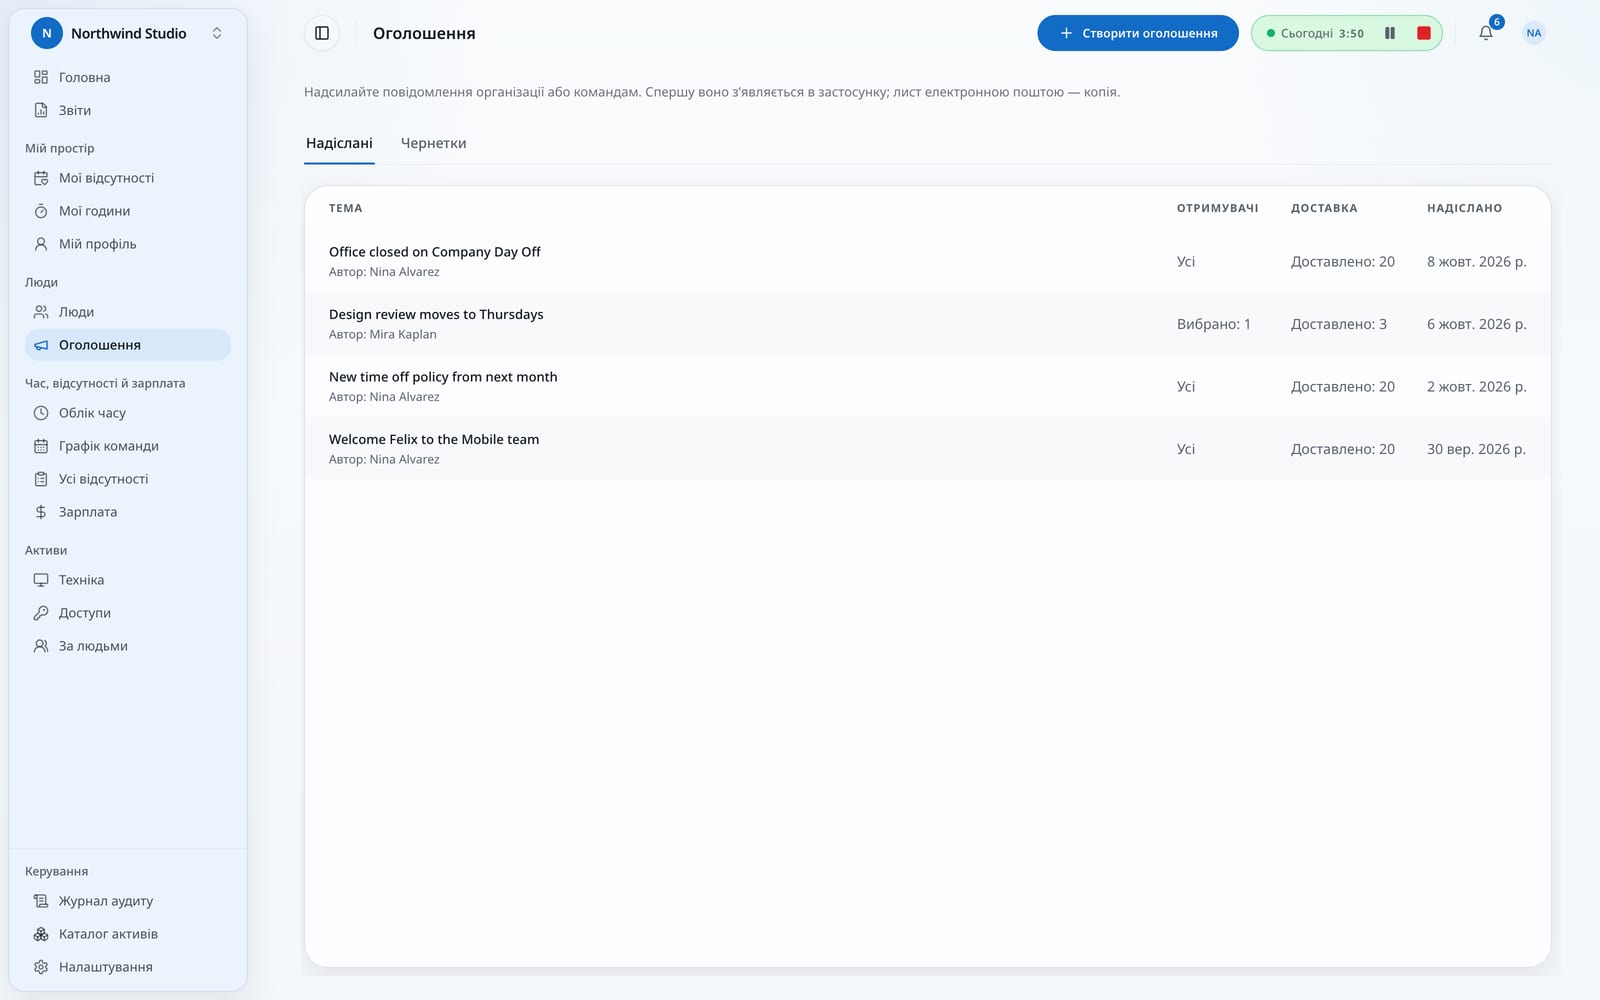The width and height of the screenshot is (1600, 1000).
Task: Open 'Welcome Felix to the Mobile team'
Action: [x=928, y=449]
